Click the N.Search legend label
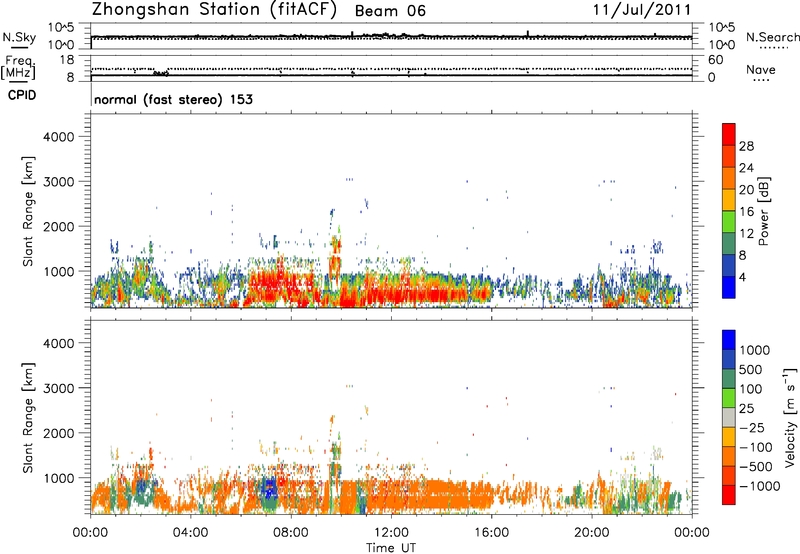800x554 pixels. pos(772,37)
